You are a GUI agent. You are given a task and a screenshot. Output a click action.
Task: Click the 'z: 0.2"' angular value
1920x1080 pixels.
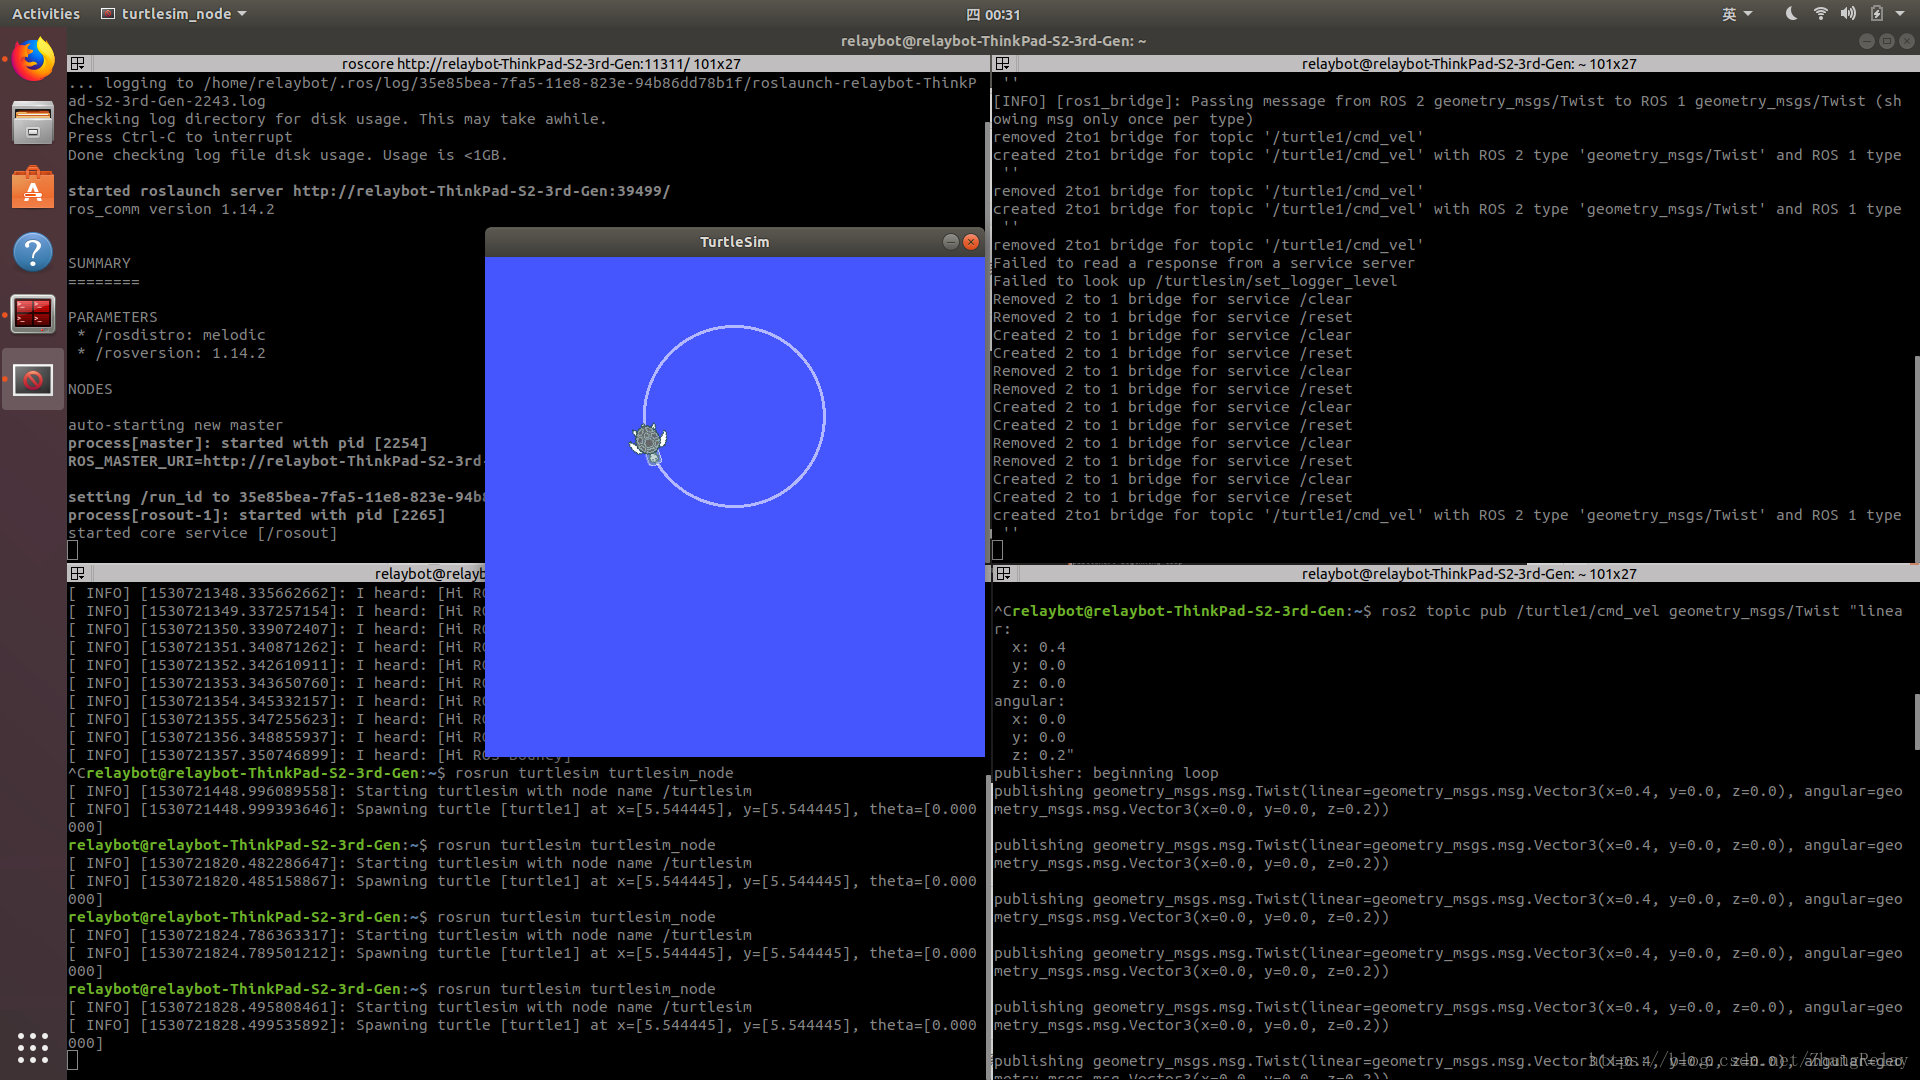click(1043, 755)
